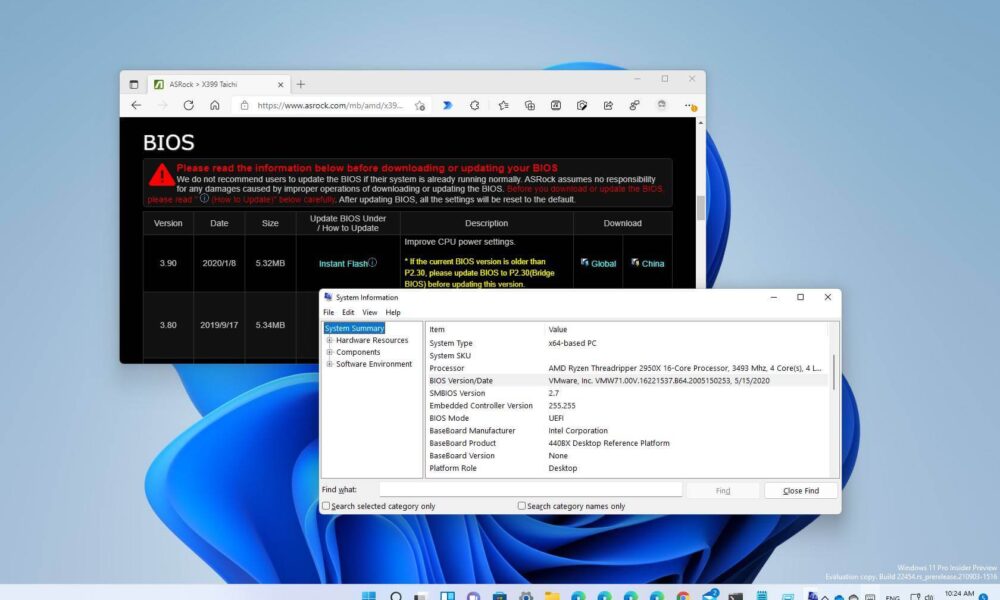This screenshot has width=1000, height=600.
Task: Open the Windows Start button
Action: 369,596
